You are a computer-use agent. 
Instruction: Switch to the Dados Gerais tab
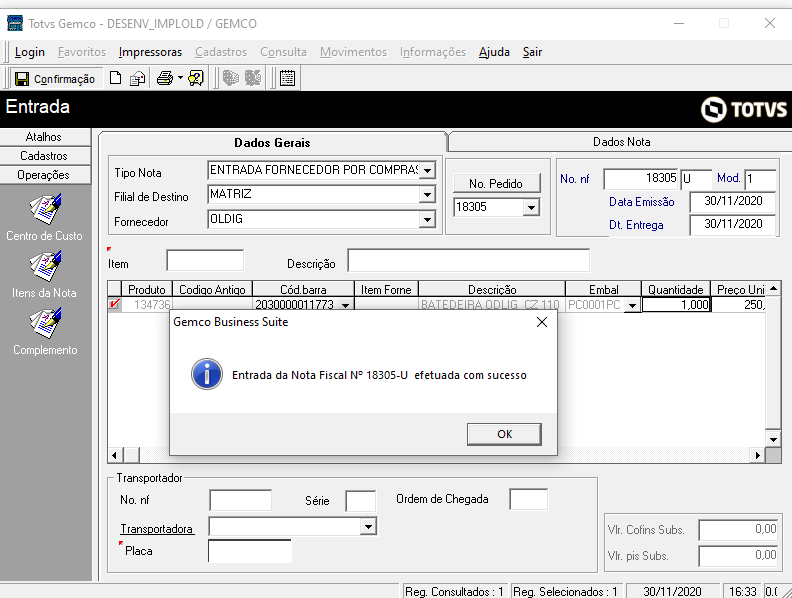pyautogui.click(x=272, y=142)
